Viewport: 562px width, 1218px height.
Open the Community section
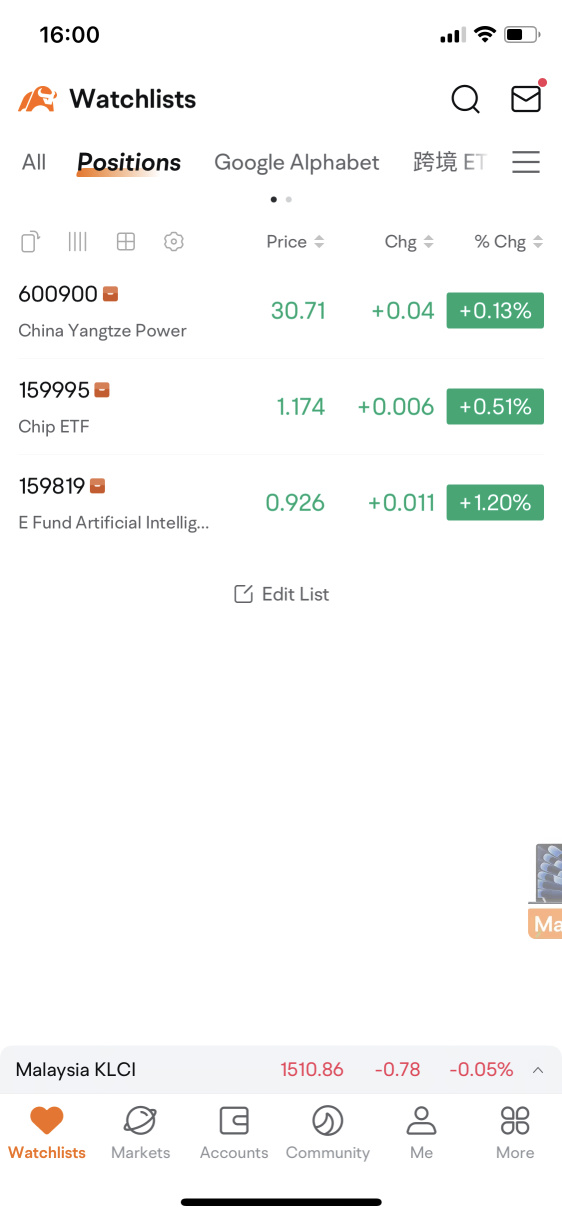point(328,1132)
